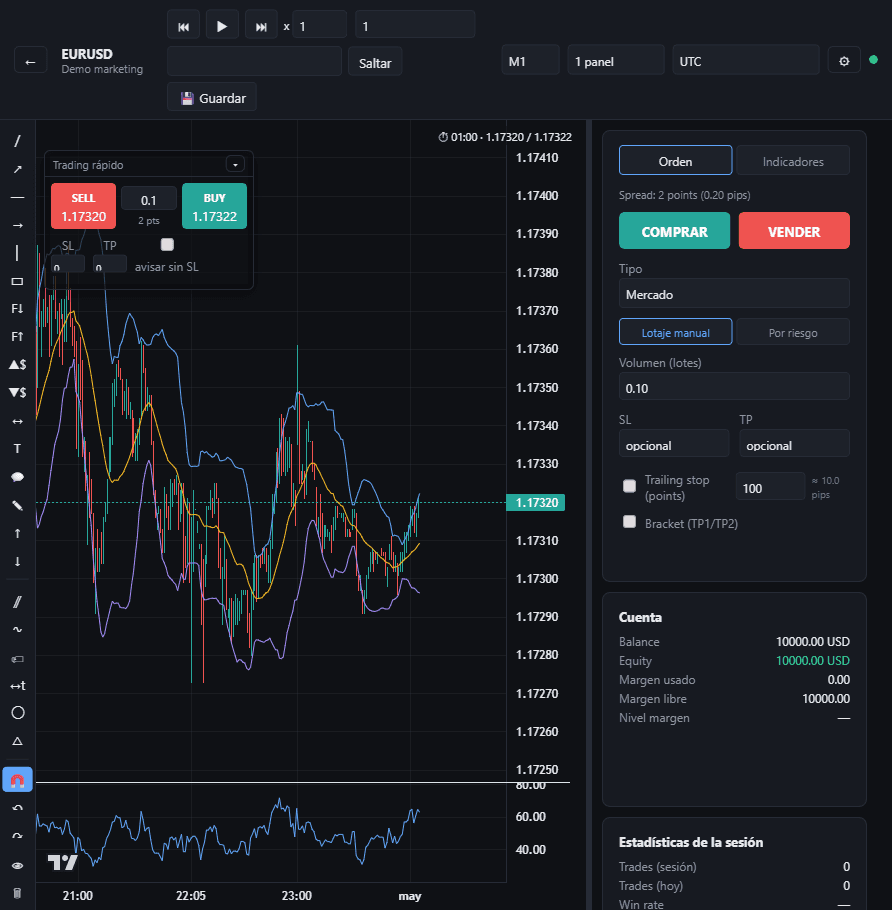892x910 pixels.
Task: Select the trend line drawing tool
Action: (17, 141)
